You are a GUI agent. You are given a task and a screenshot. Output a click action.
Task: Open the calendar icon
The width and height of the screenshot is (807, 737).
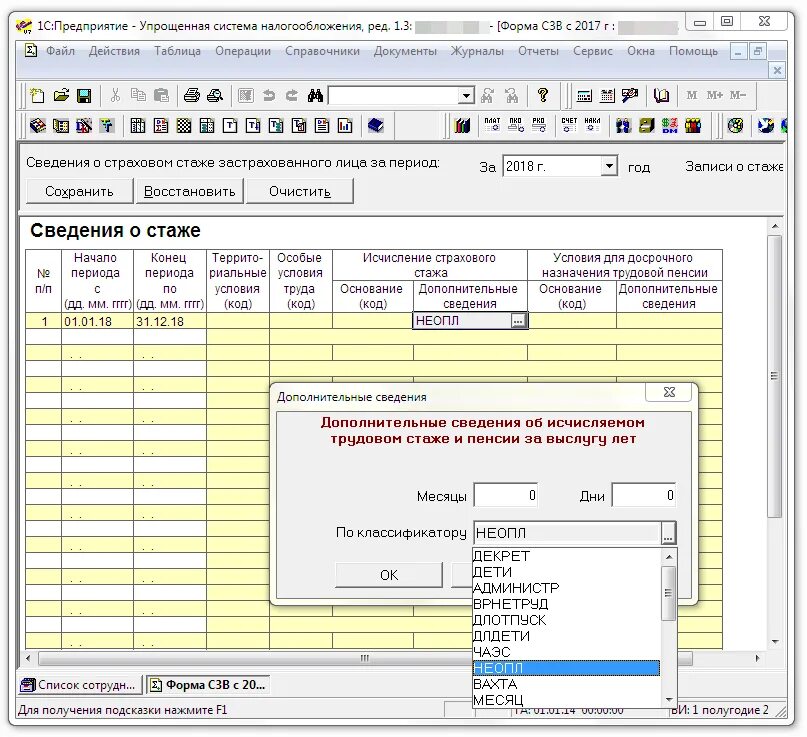607,96
